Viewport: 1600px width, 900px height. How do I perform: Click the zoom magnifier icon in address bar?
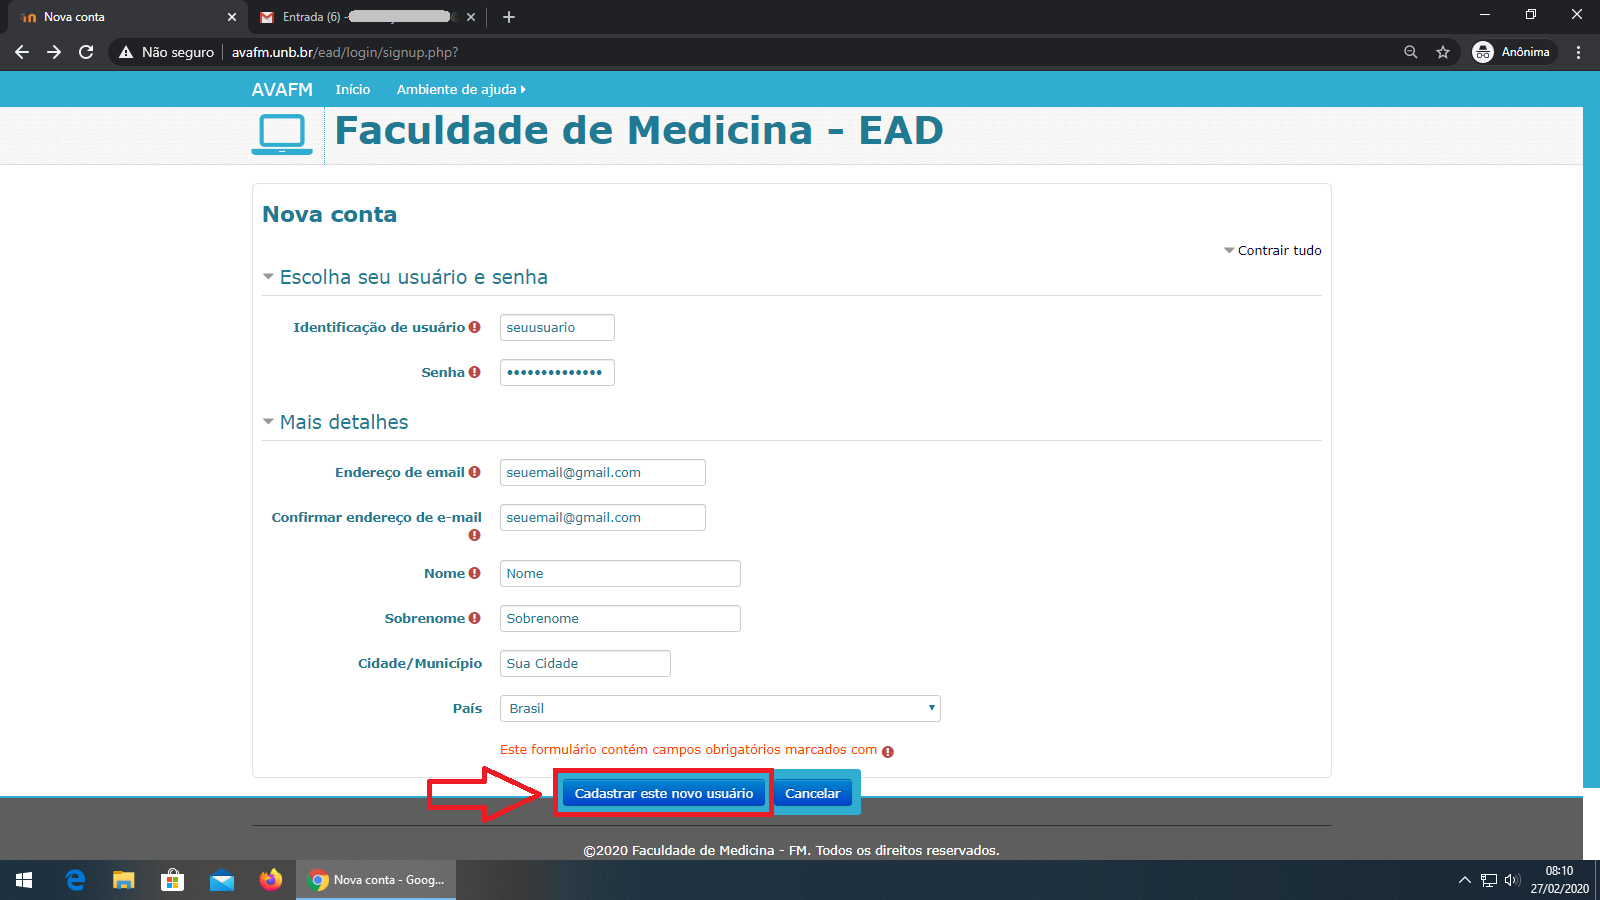coord(1410,52)
